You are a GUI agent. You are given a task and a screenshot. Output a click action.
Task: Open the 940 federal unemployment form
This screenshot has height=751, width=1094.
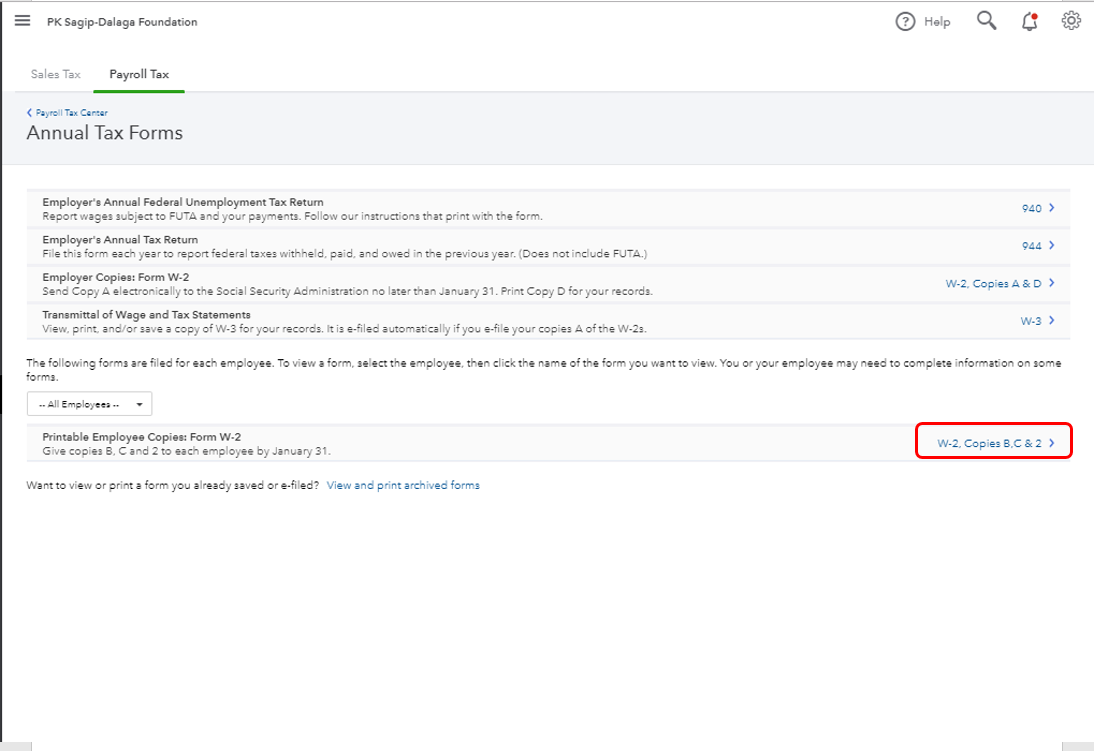(1033, 208)
